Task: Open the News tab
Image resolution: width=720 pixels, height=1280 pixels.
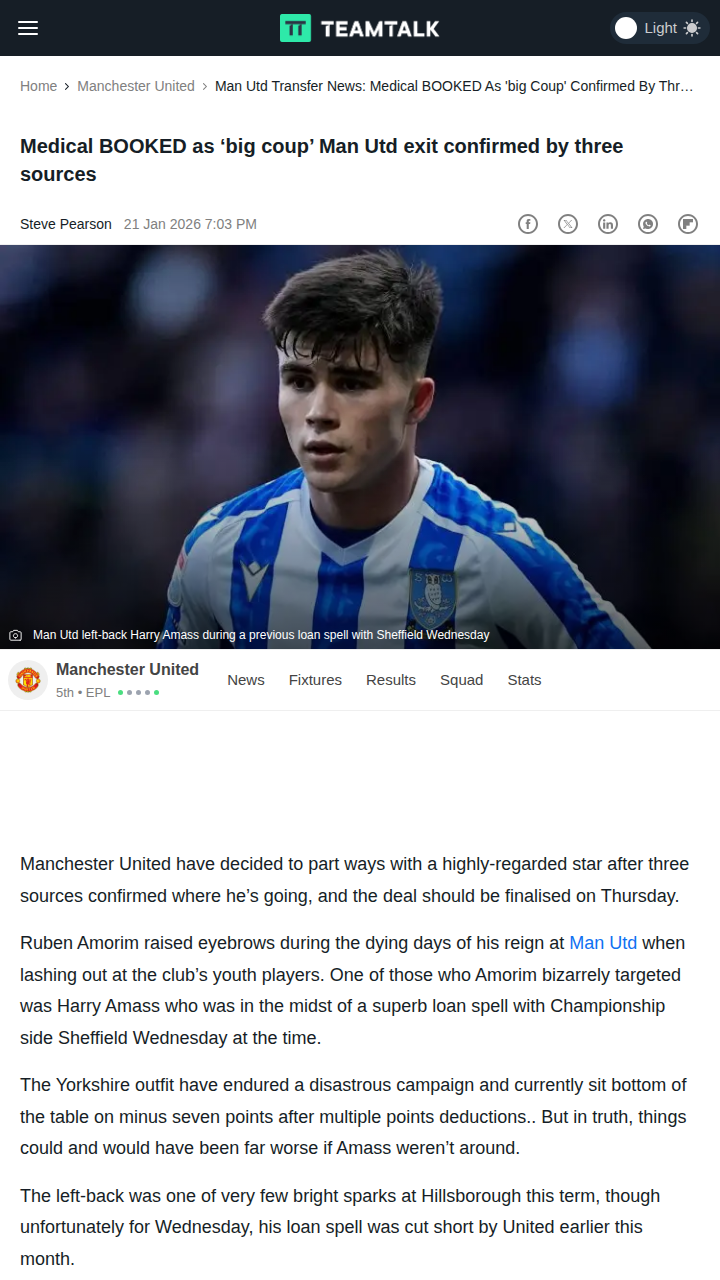Action: click(246, 680)
